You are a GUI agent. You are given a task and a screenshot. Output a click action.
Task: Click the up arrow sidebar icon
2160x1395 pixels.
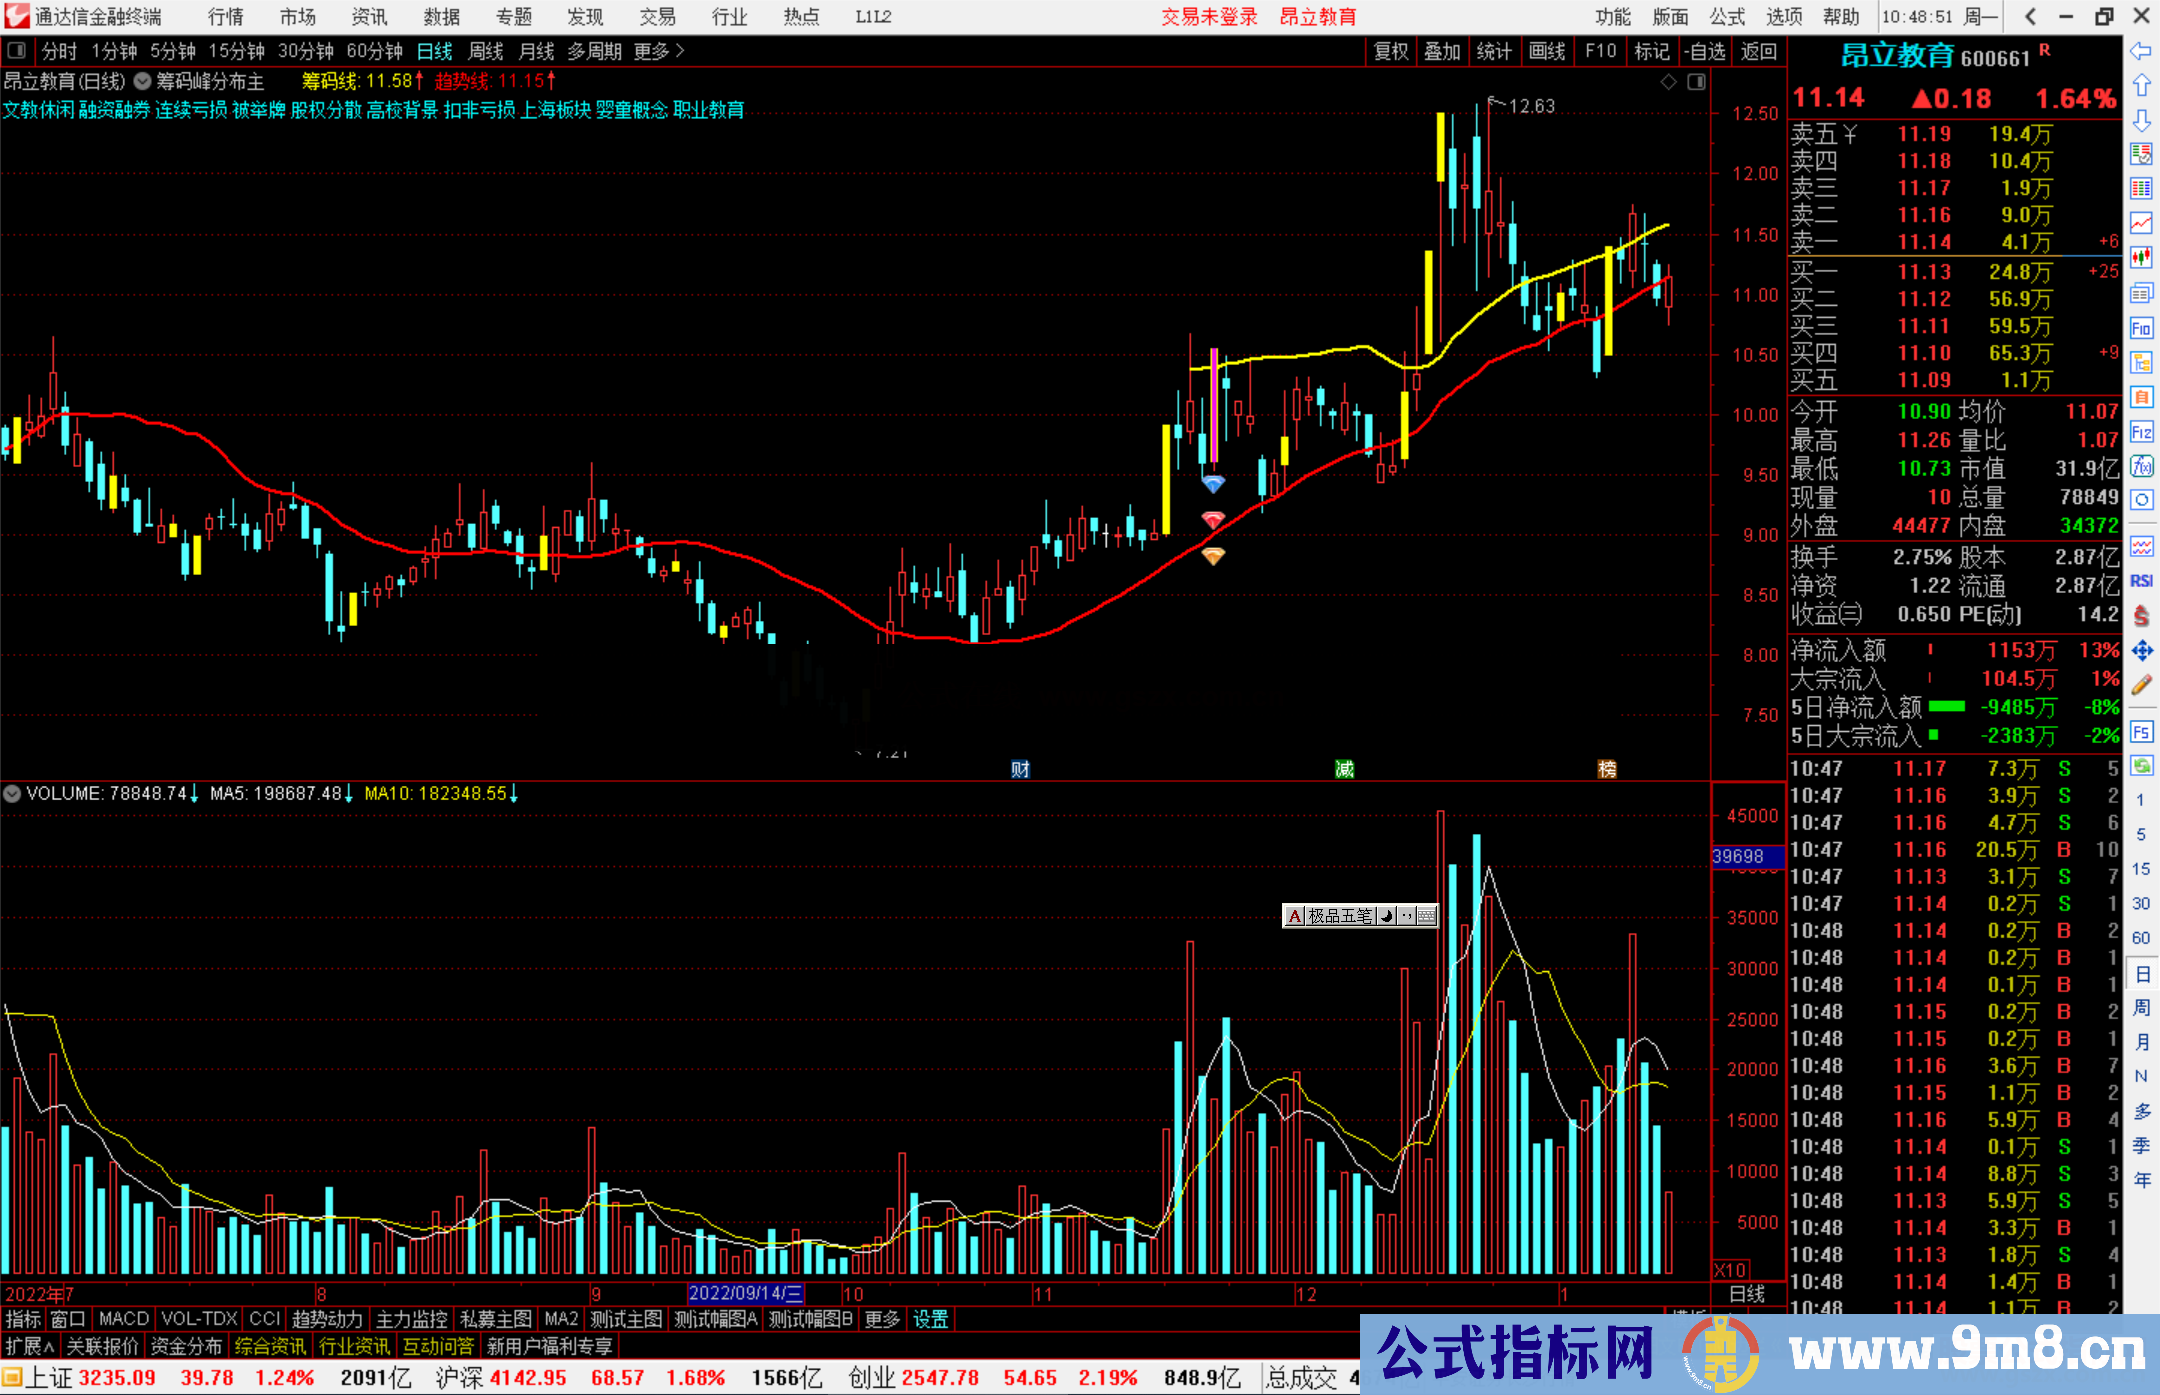tap(2141, 85)
